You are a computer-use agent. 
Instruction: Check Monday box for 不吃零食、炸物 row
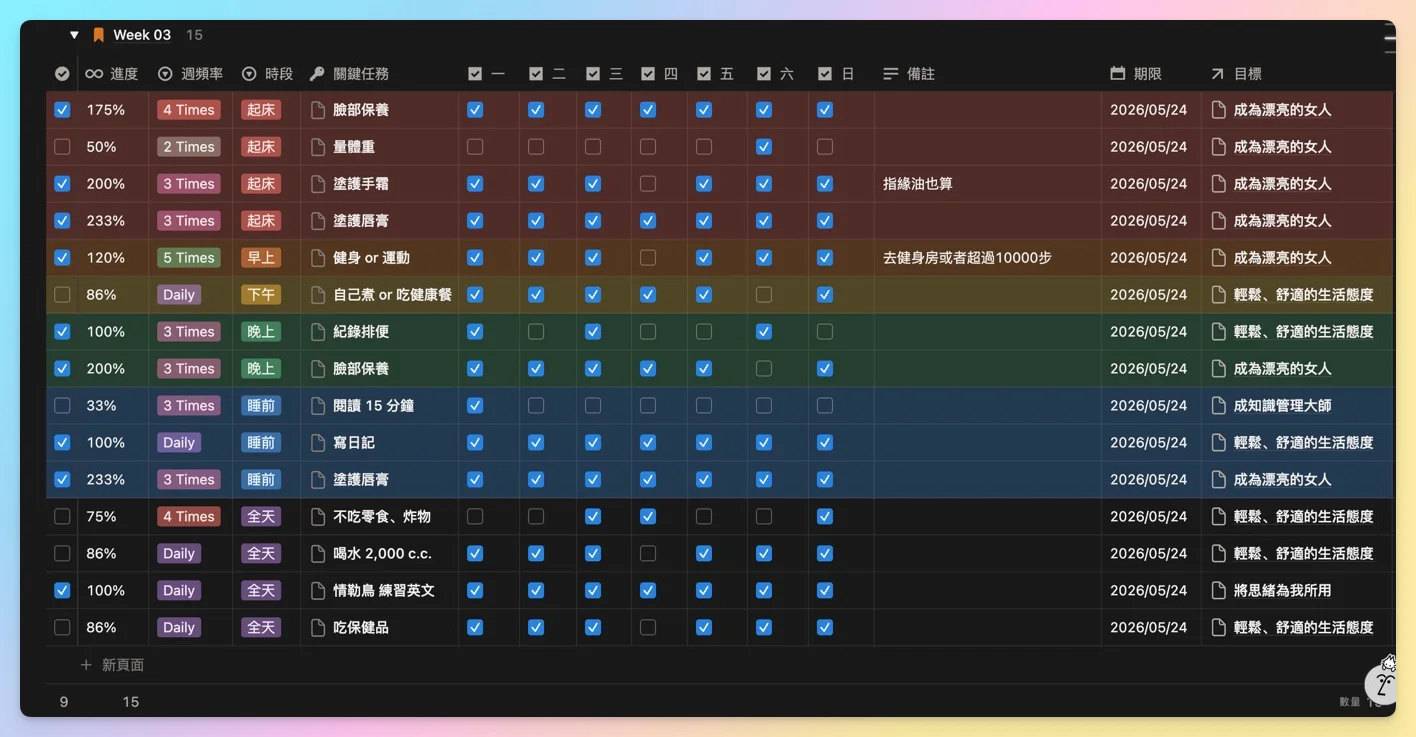point(475,517)
